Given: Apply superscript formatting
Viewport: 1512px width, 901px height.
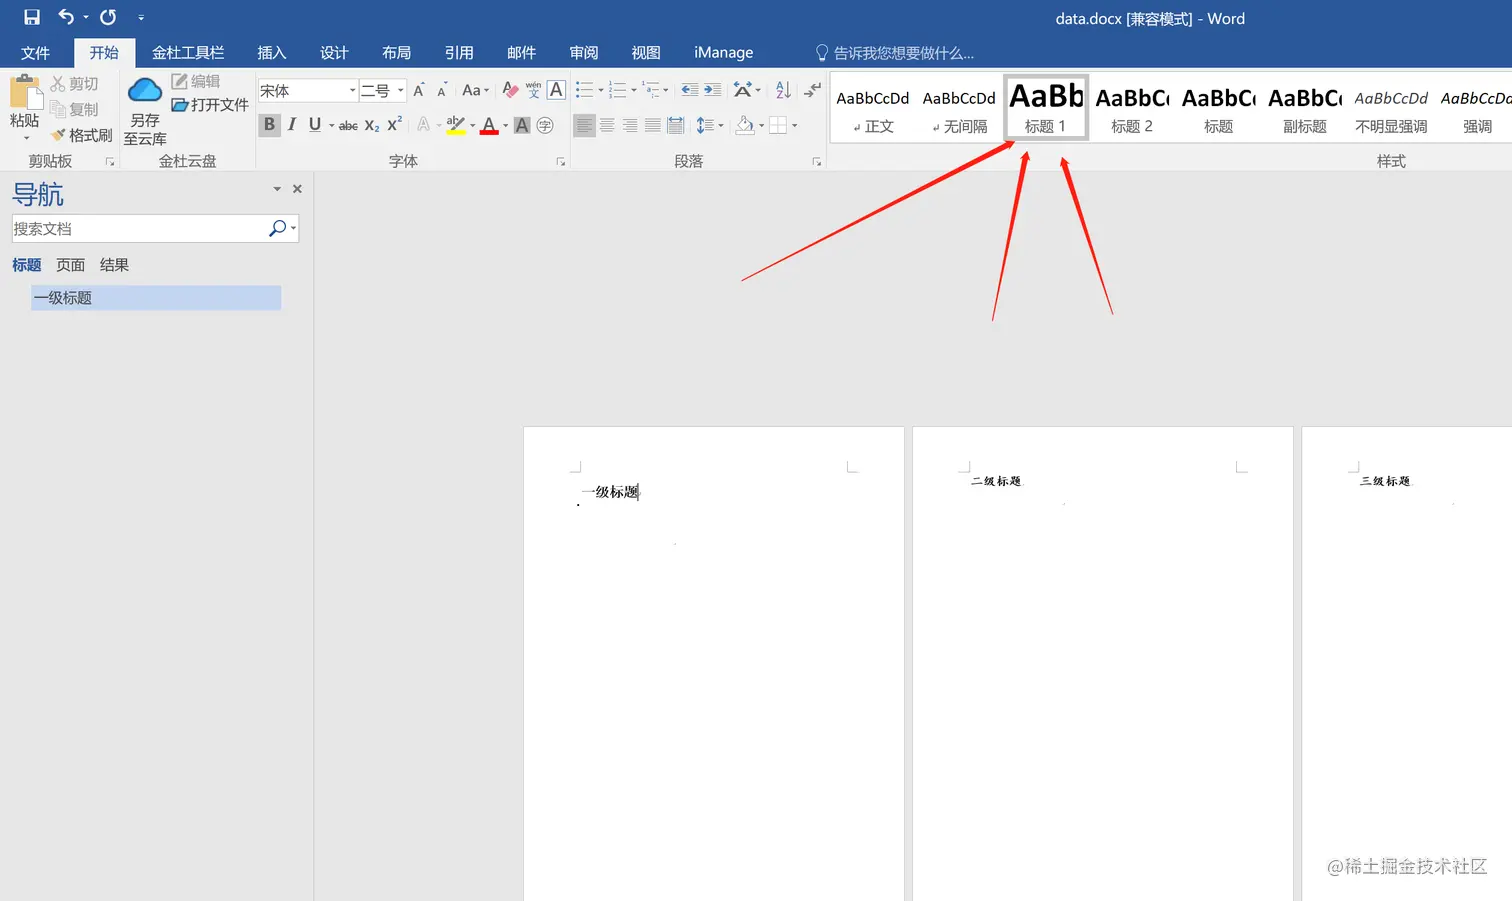Looking at the screenshot, I should coord(395,125).
